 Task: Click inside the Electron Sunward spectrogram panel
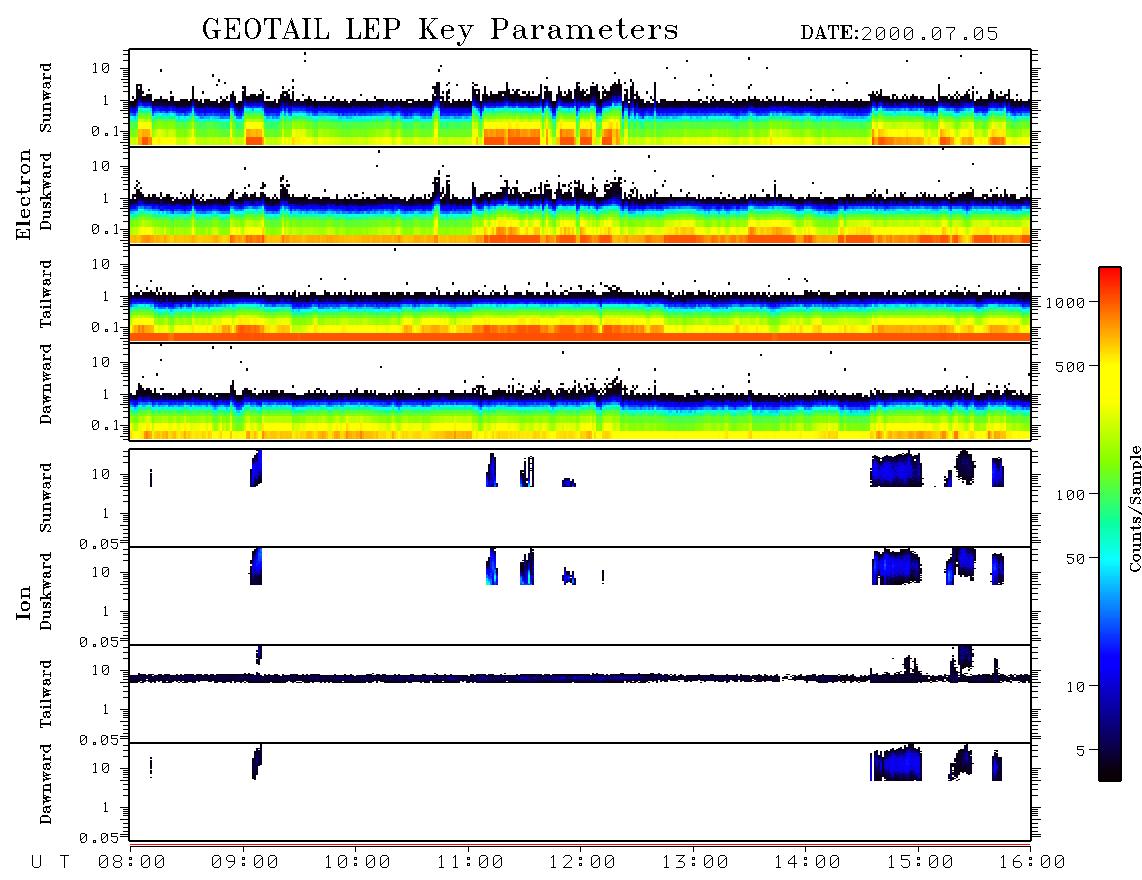(580, 98)
